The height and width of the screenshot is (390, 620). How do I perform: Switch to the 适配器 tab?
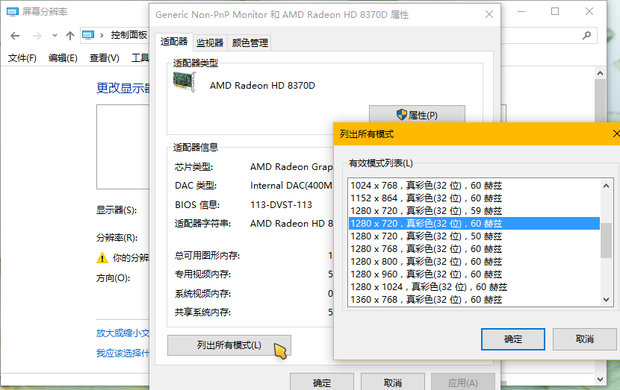point(174,42)
